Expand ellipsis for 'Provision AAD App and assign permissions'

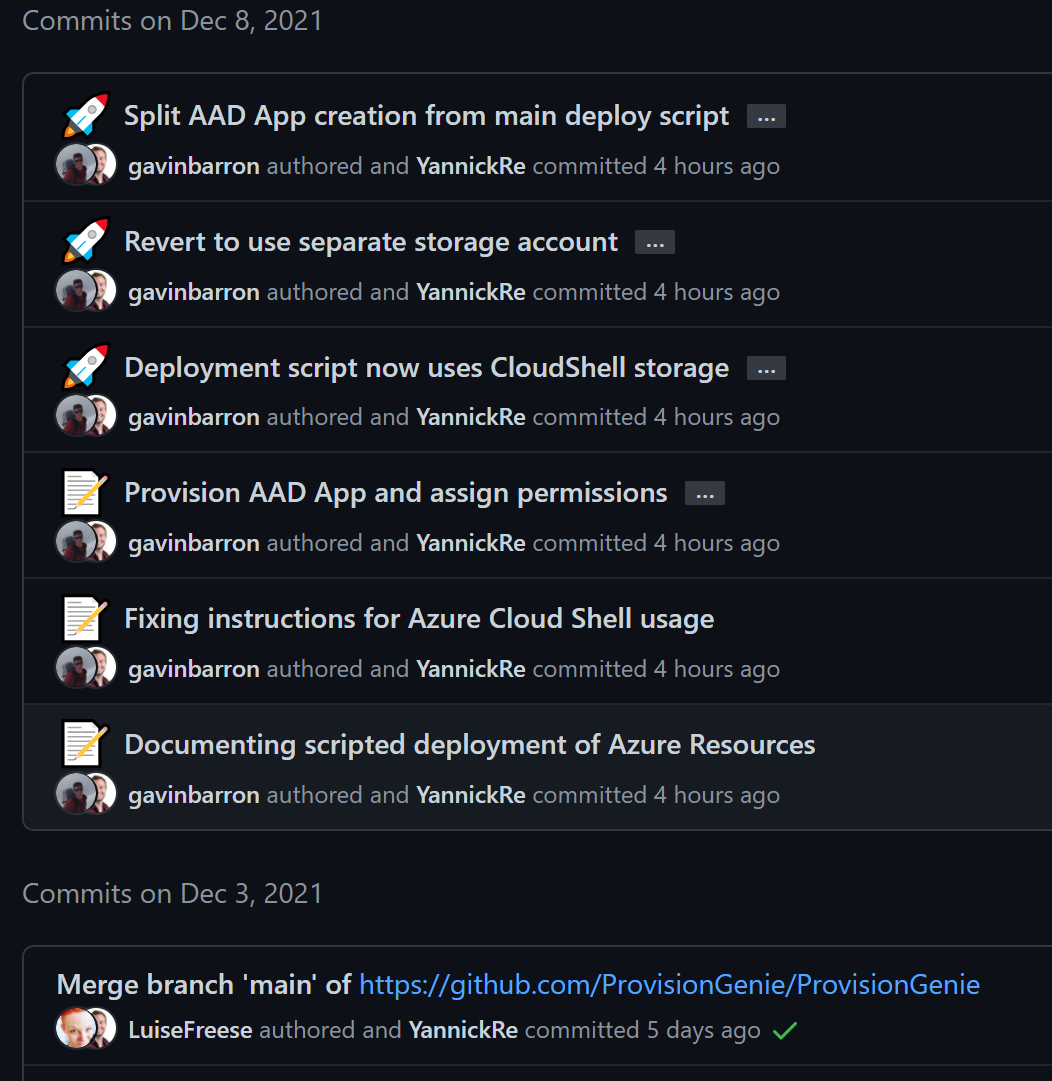point(705,494)
